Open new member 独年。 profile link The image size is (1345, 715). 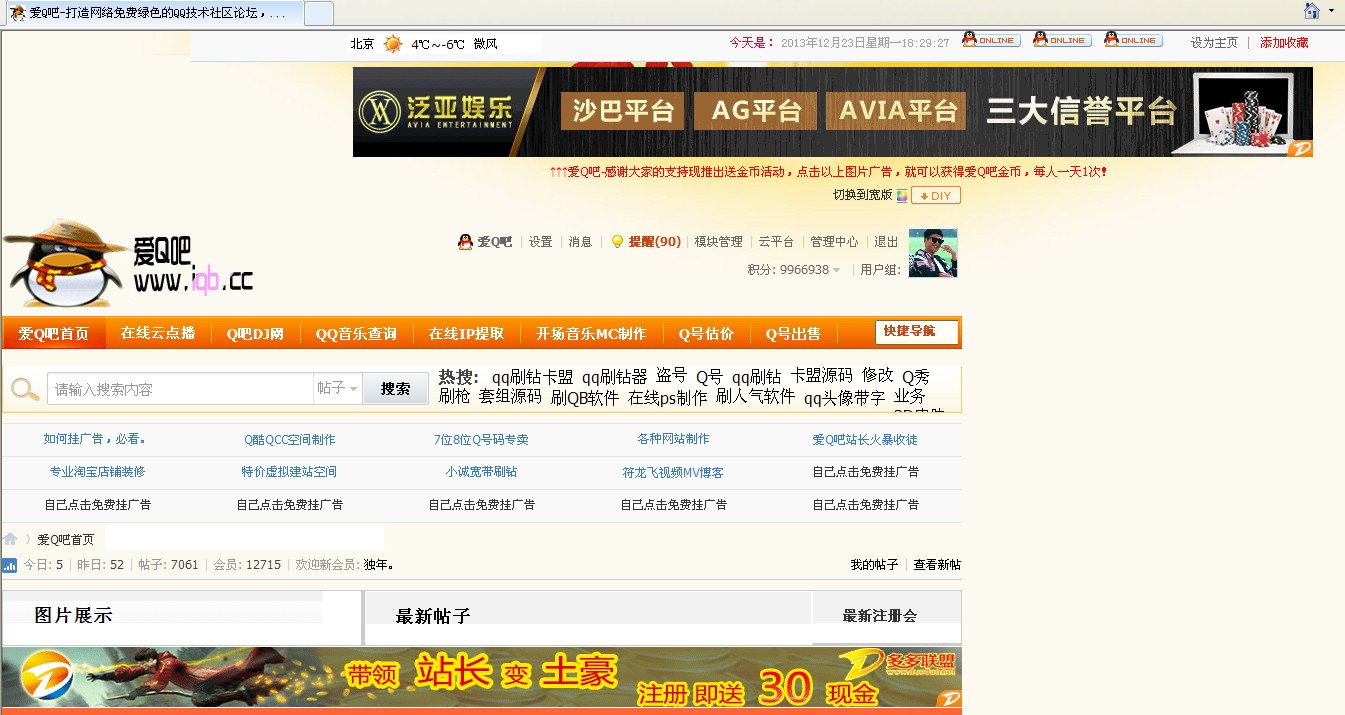pyautogui.click(x=378, y=565)
